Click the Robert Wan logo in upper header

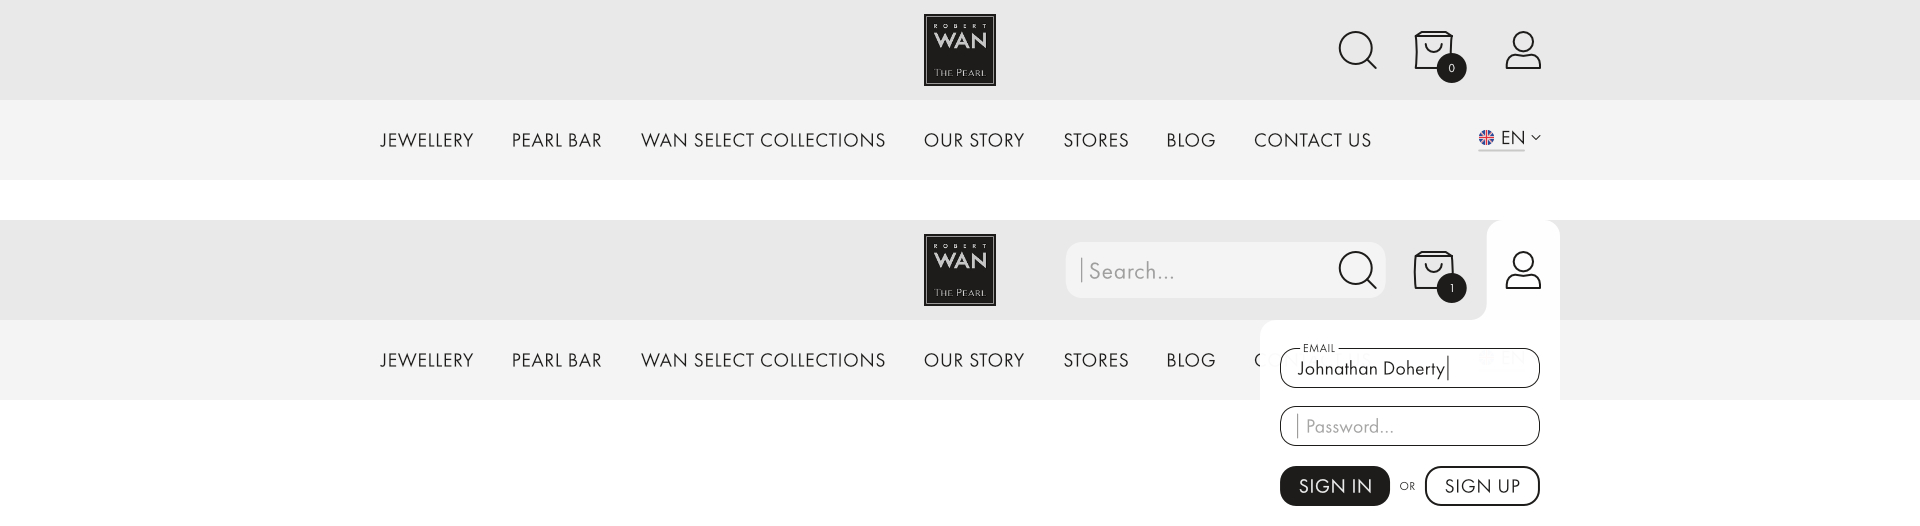(959, 50)
